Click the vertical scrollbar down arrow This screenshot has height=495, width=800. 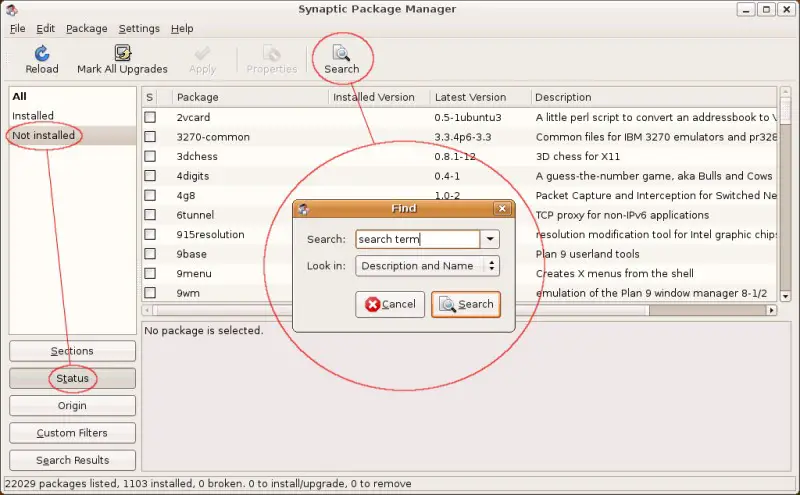pos(785,296)
